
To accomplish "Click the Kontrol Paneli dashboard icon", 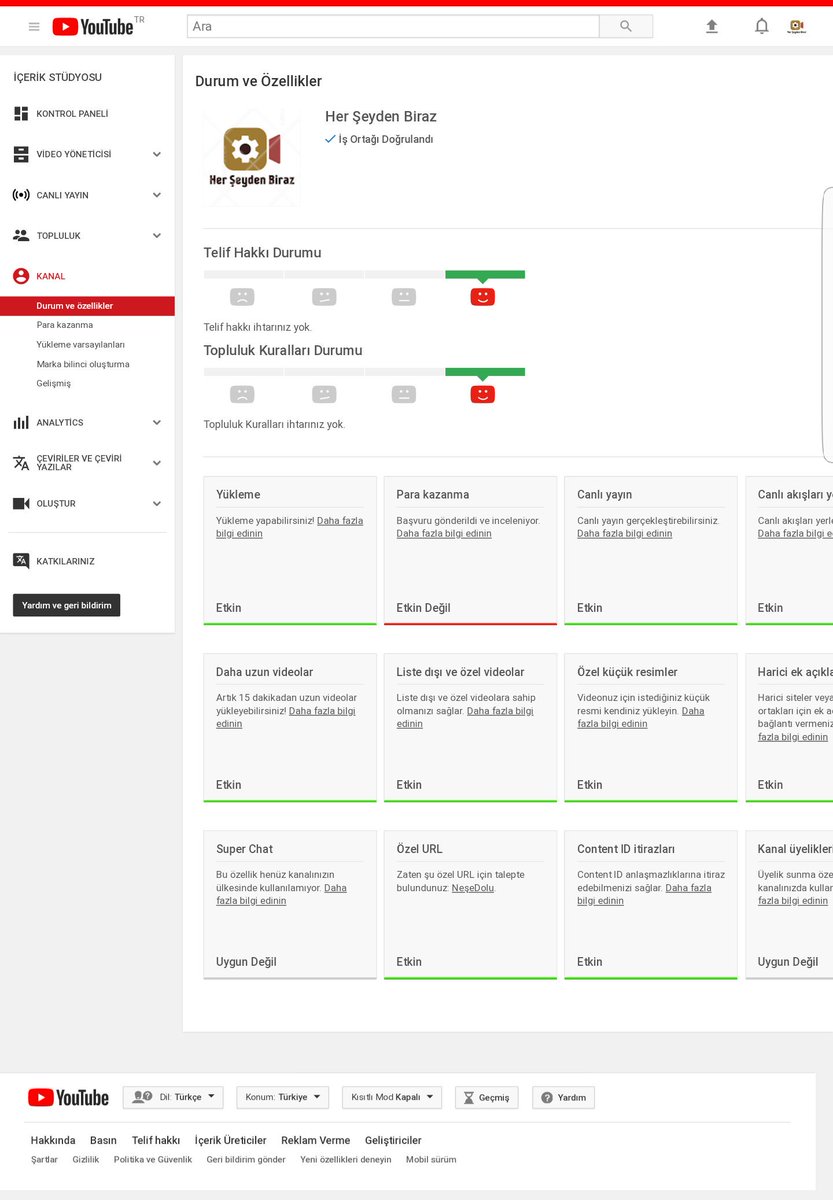I will click(x=21, y=114).
